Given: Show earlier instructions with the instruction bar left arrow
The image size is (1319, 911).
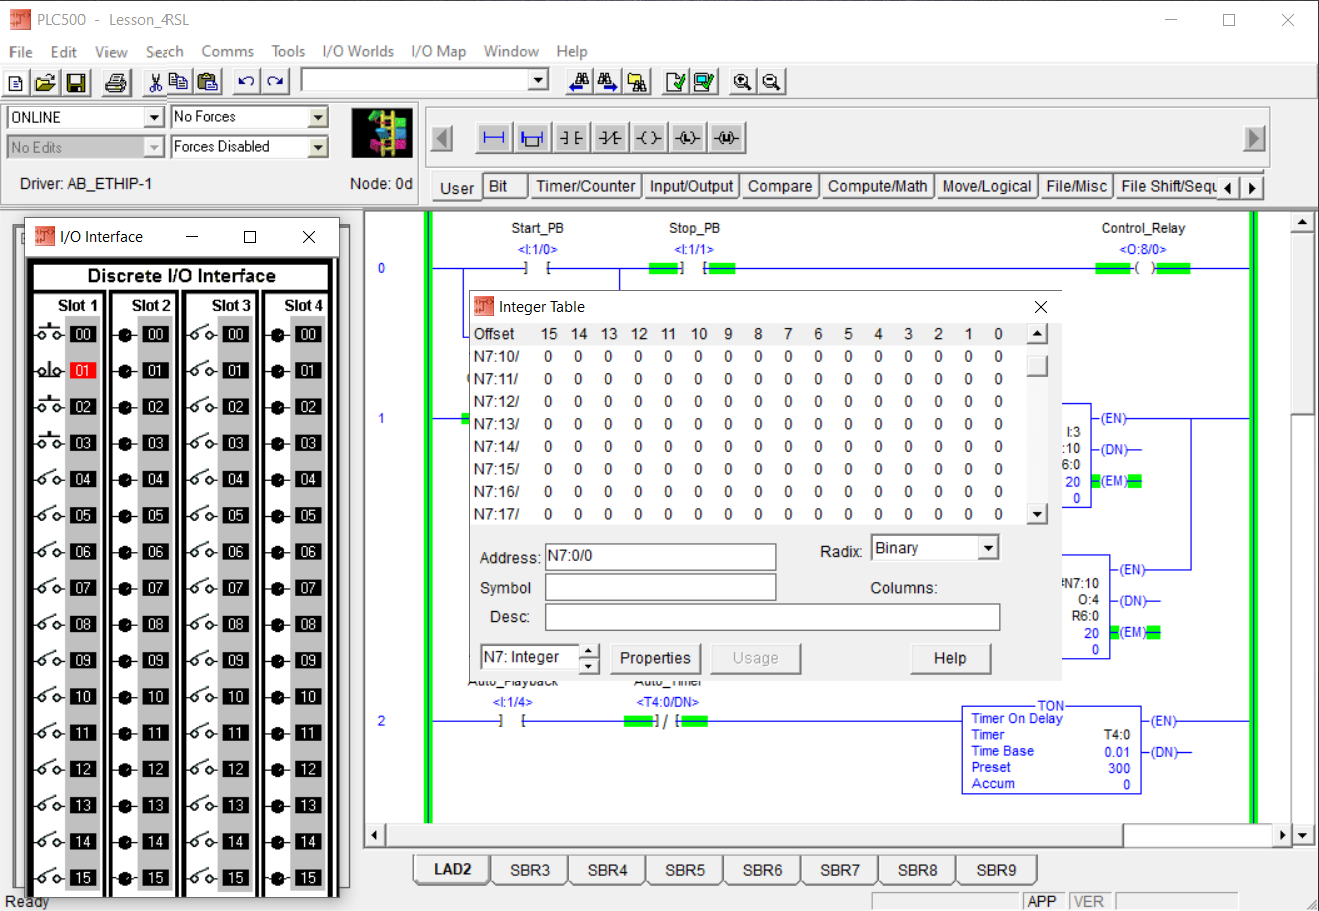Looking at the screenshot, I should pos(442,138).
